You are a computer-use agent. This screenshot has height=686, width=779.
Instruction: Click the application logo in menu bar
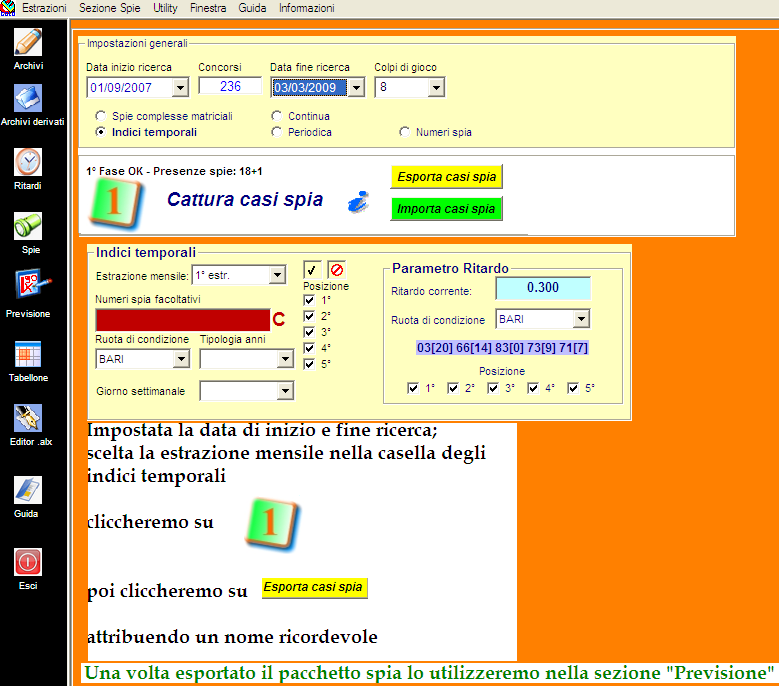click(8, 8)
